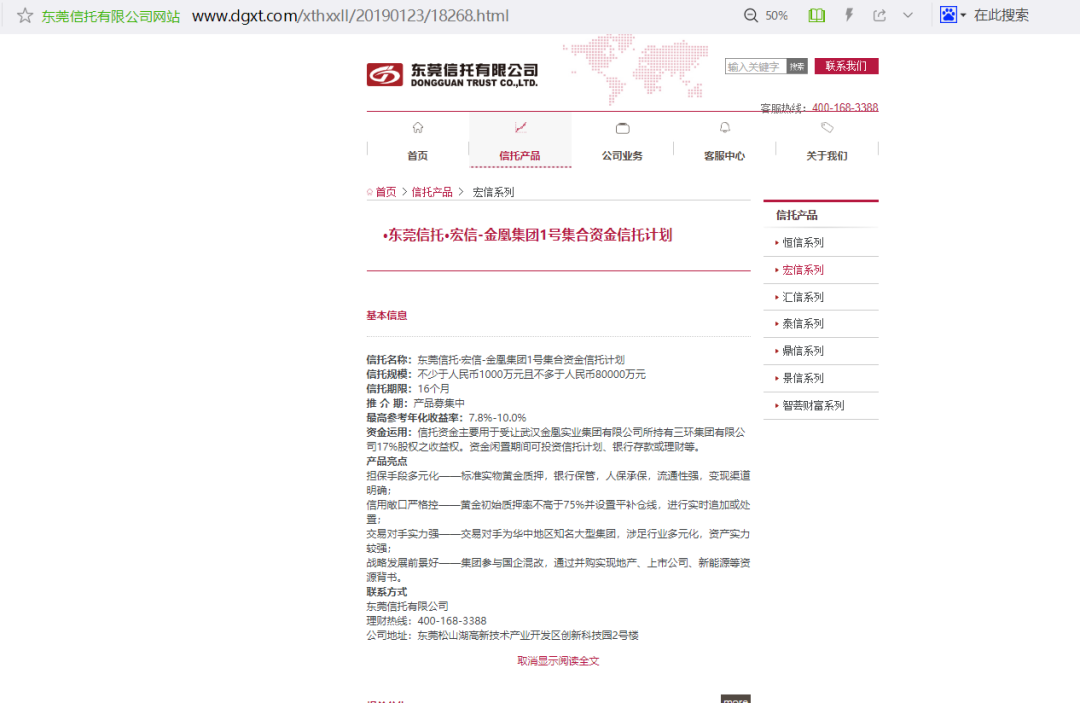Screen dimensions: 1080x703
Task: Select 智荟财富系列 in sidebar
Action: pos(813,406)
